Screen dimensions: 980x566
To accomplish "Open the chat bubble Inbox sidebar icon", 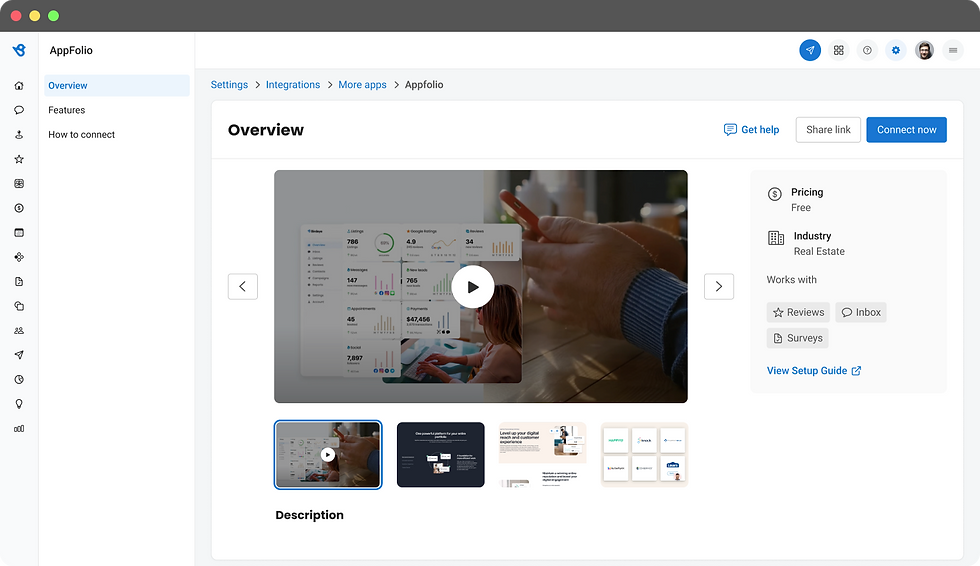I will click(x=19, y=110).
